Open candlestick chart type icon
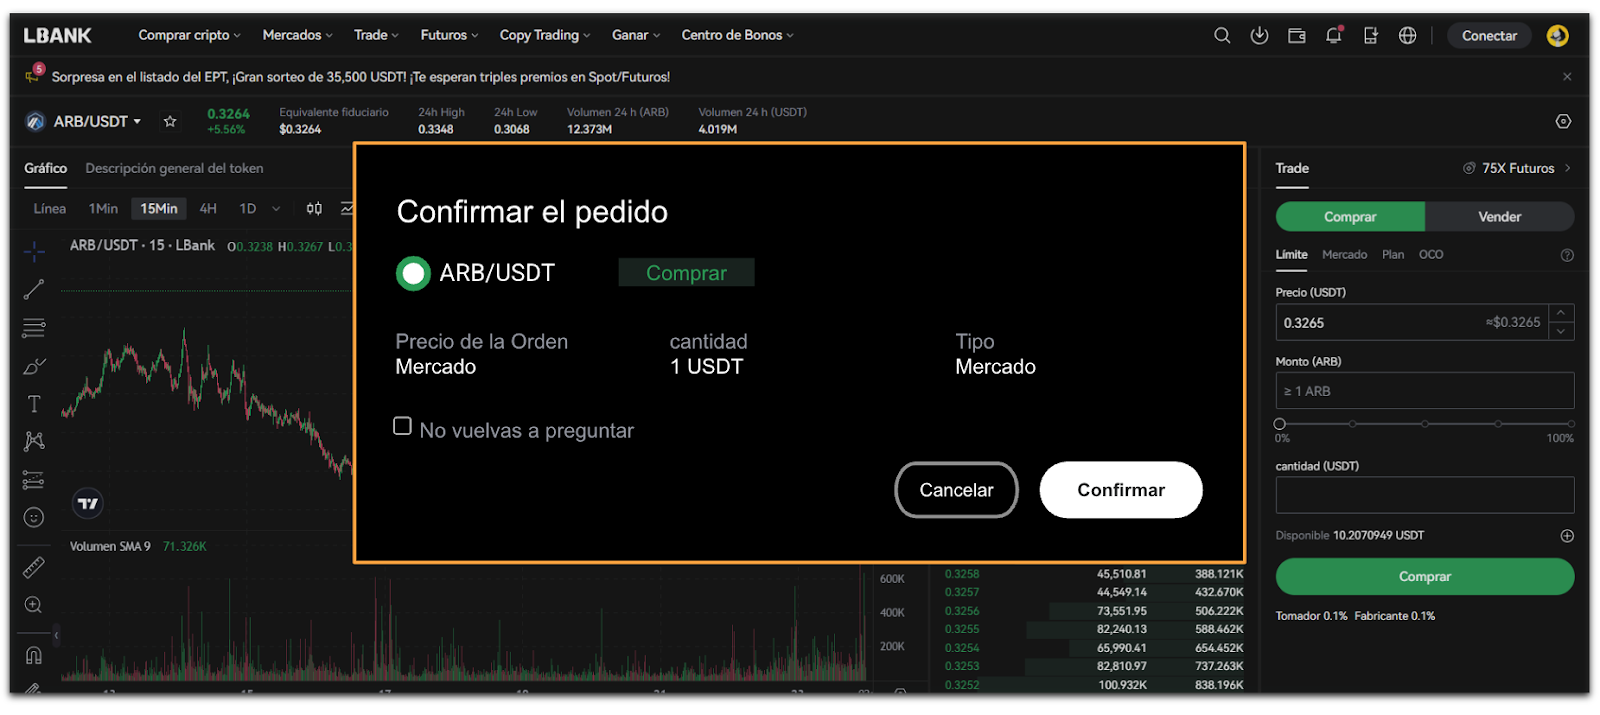Viewport: 1600px width, 715px height. 314,208
